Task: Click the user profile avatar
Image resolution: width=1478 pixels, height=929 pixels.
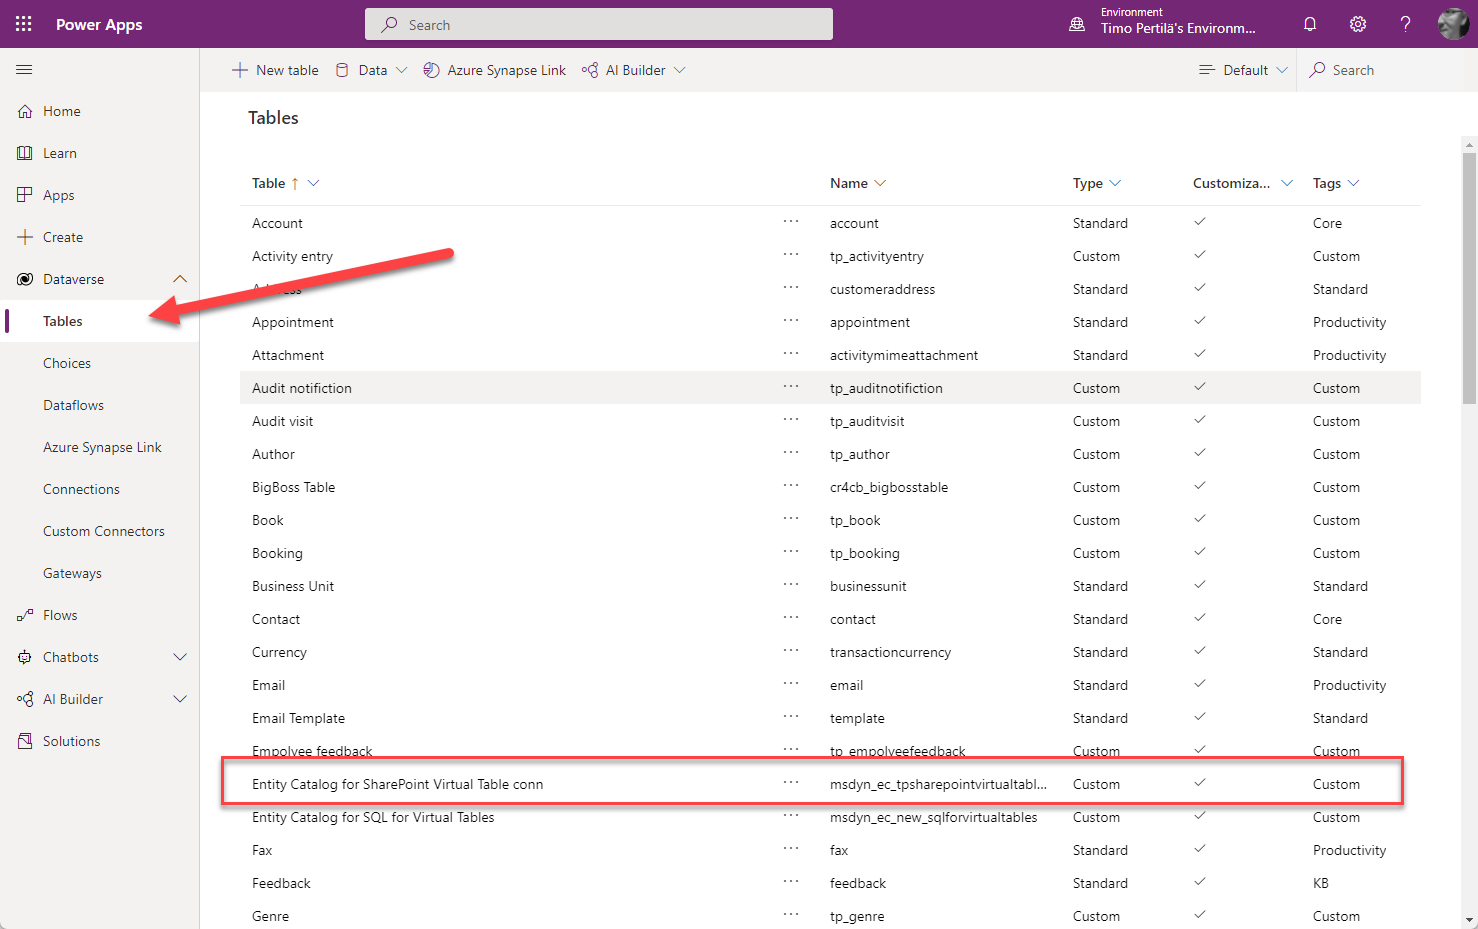Action: [1452, 24]
